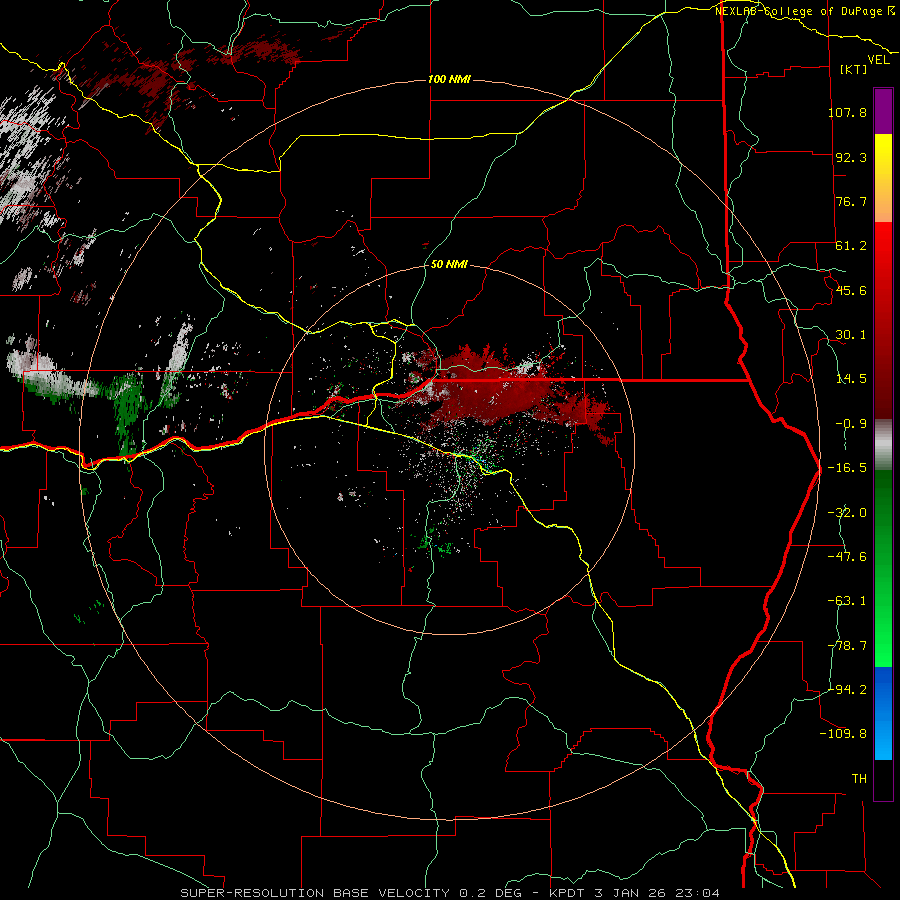Select the 45.6 velocity scale value
900x900 pixels.
pyautogui.click(x=851, y=290)
